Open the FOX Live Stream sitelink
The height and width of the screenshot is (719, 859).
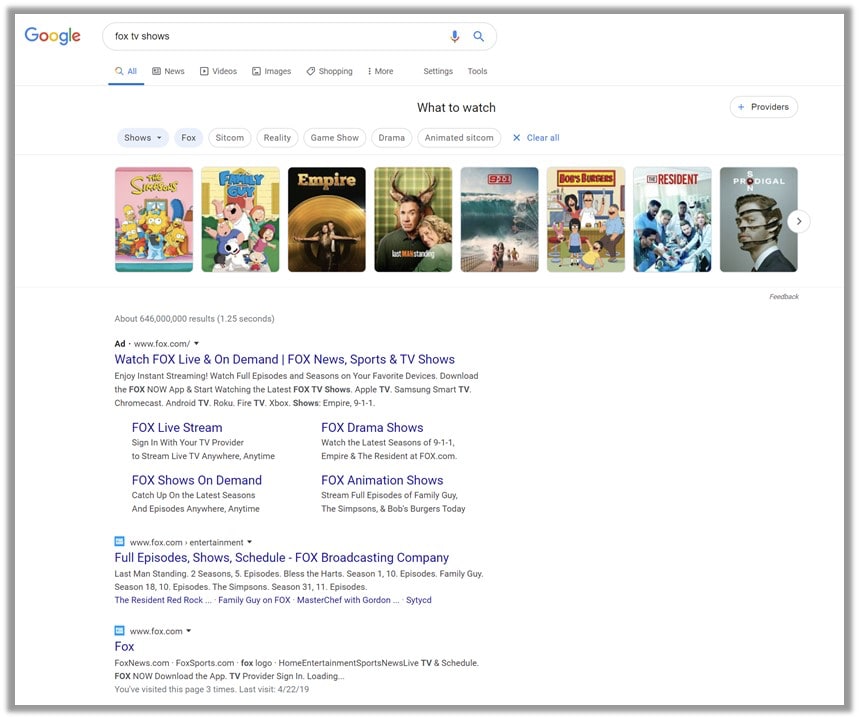(177, 427)
